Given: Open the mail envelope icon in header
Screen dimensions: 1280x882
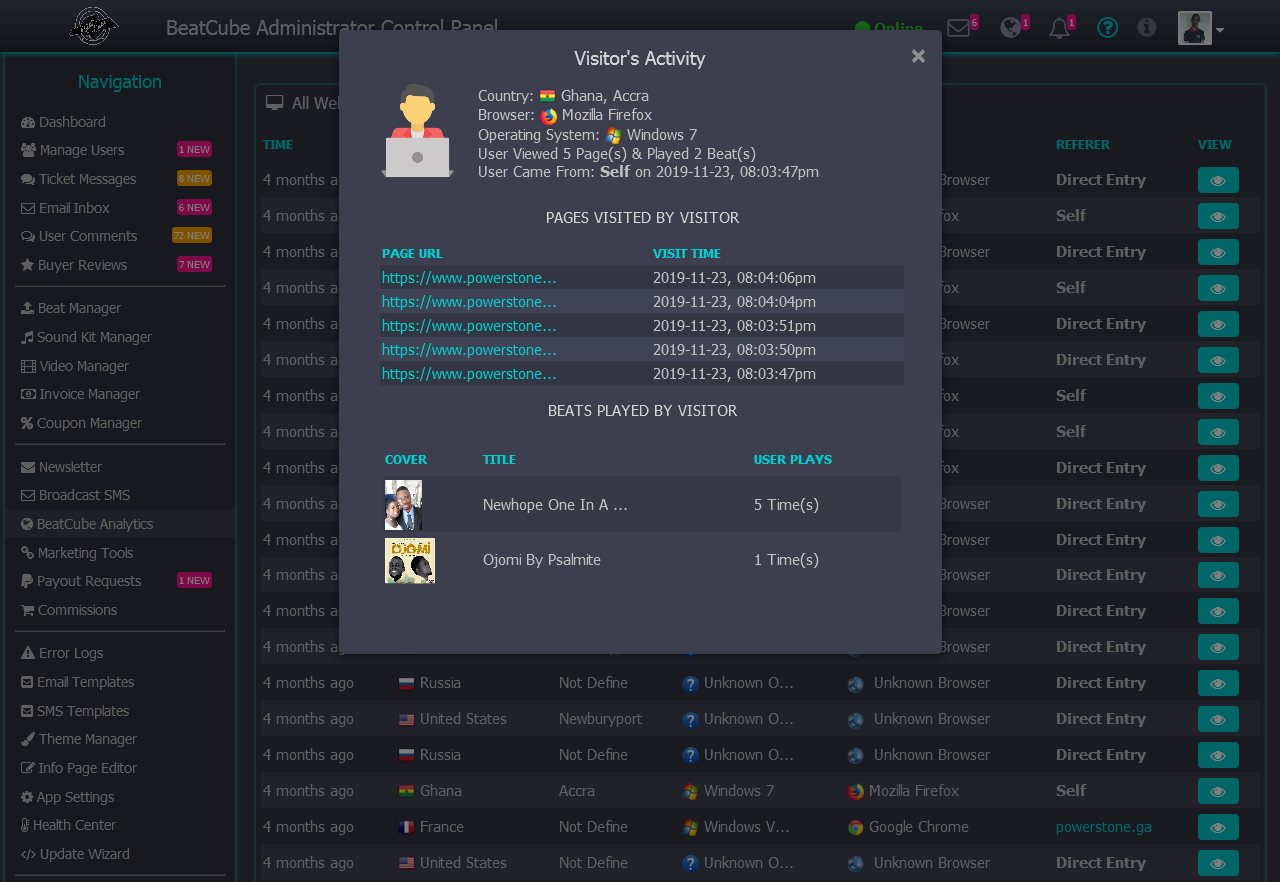Looking at the screenshot, I should click(959, 28).
